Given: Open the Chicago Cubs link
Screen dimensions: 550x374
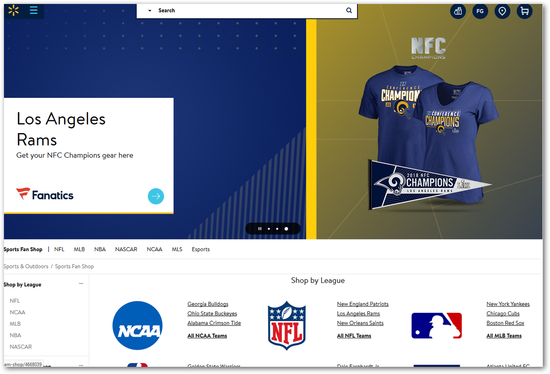Looking at the screenshot, I should pyautogui.click(x=503, y=314).
